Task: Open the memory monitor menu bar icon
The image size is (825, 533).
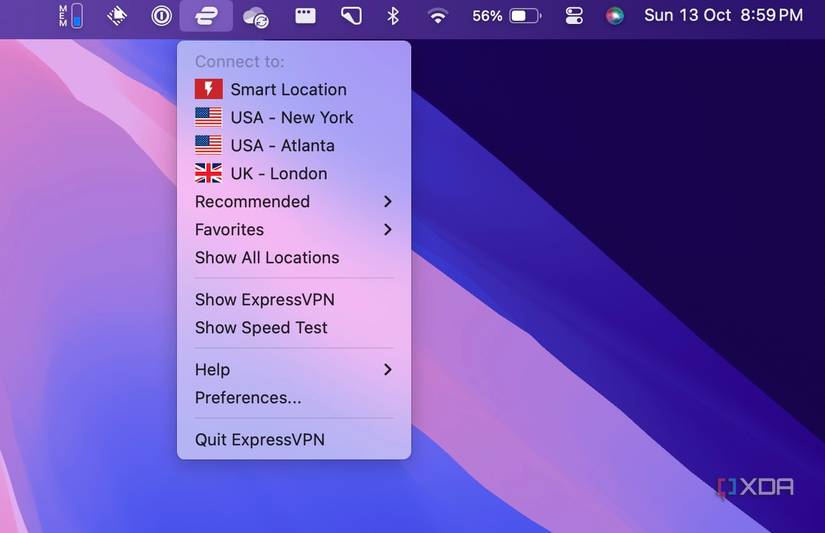Action: [x=71, y=16]
